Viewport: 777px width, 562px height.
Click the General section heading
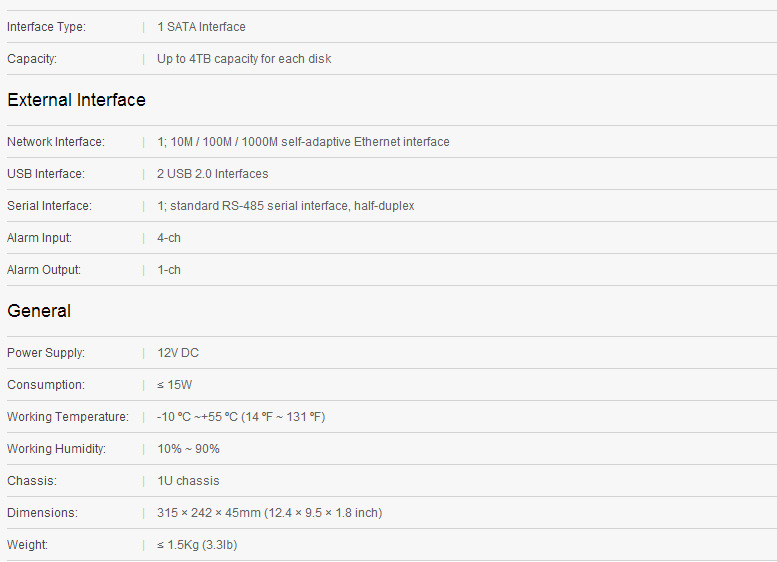(39, 311)
